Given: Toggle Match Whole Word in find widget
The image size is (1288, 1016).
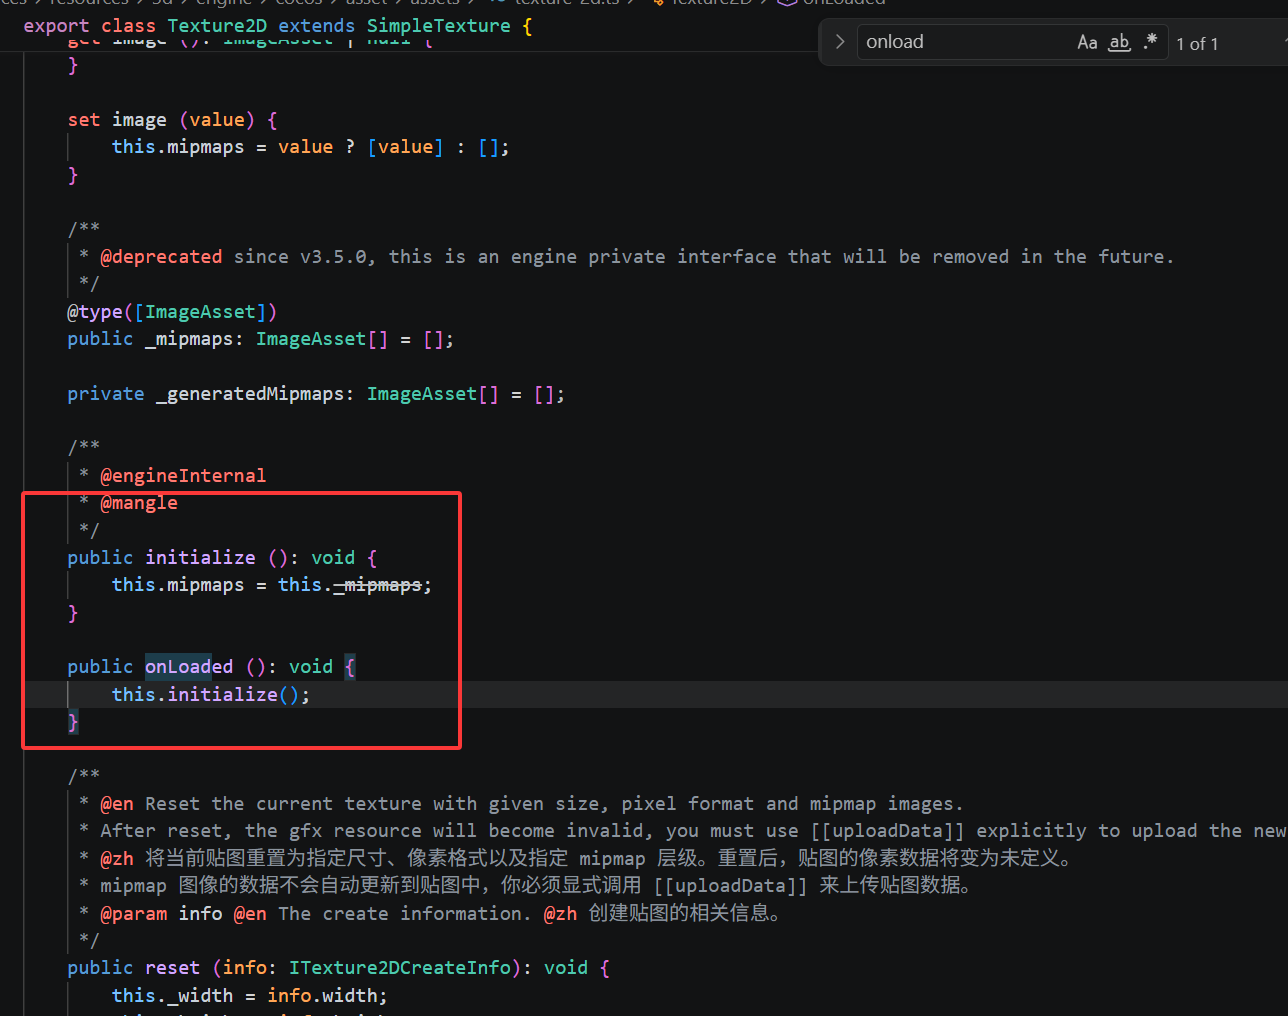Looking at the screenshot, I should [1120, 42].
